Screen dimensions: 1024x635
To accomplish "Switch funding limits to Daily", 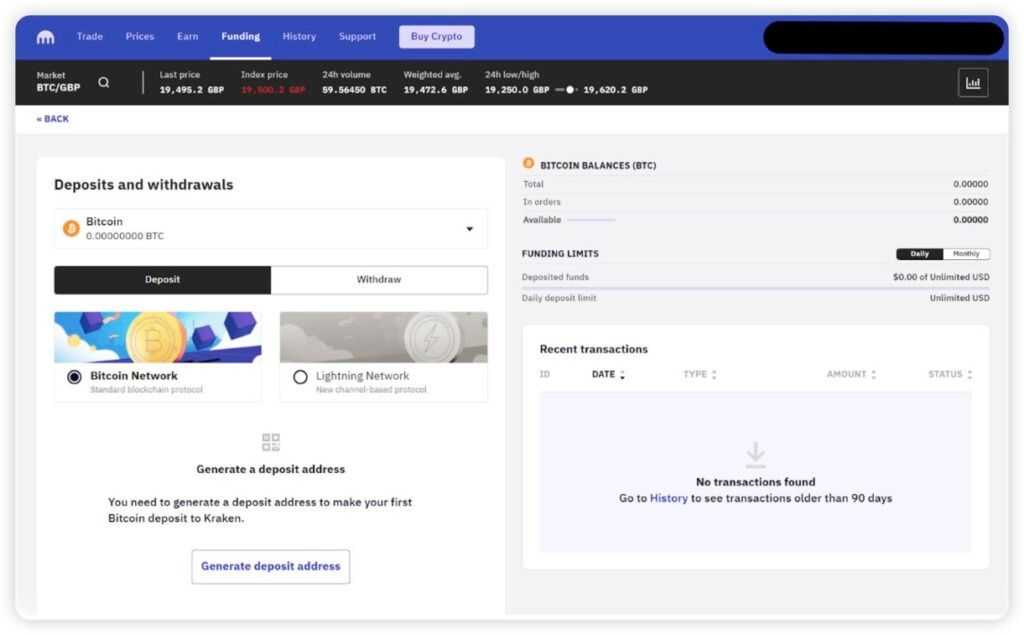I will coord(919,253).
